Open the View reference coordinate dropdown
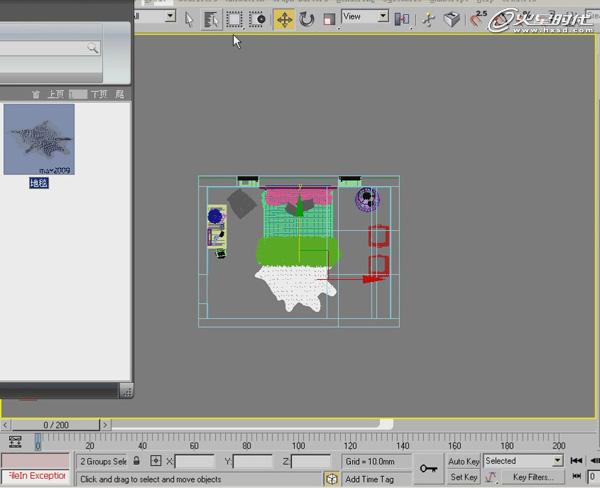 click(x=365, y=17)
